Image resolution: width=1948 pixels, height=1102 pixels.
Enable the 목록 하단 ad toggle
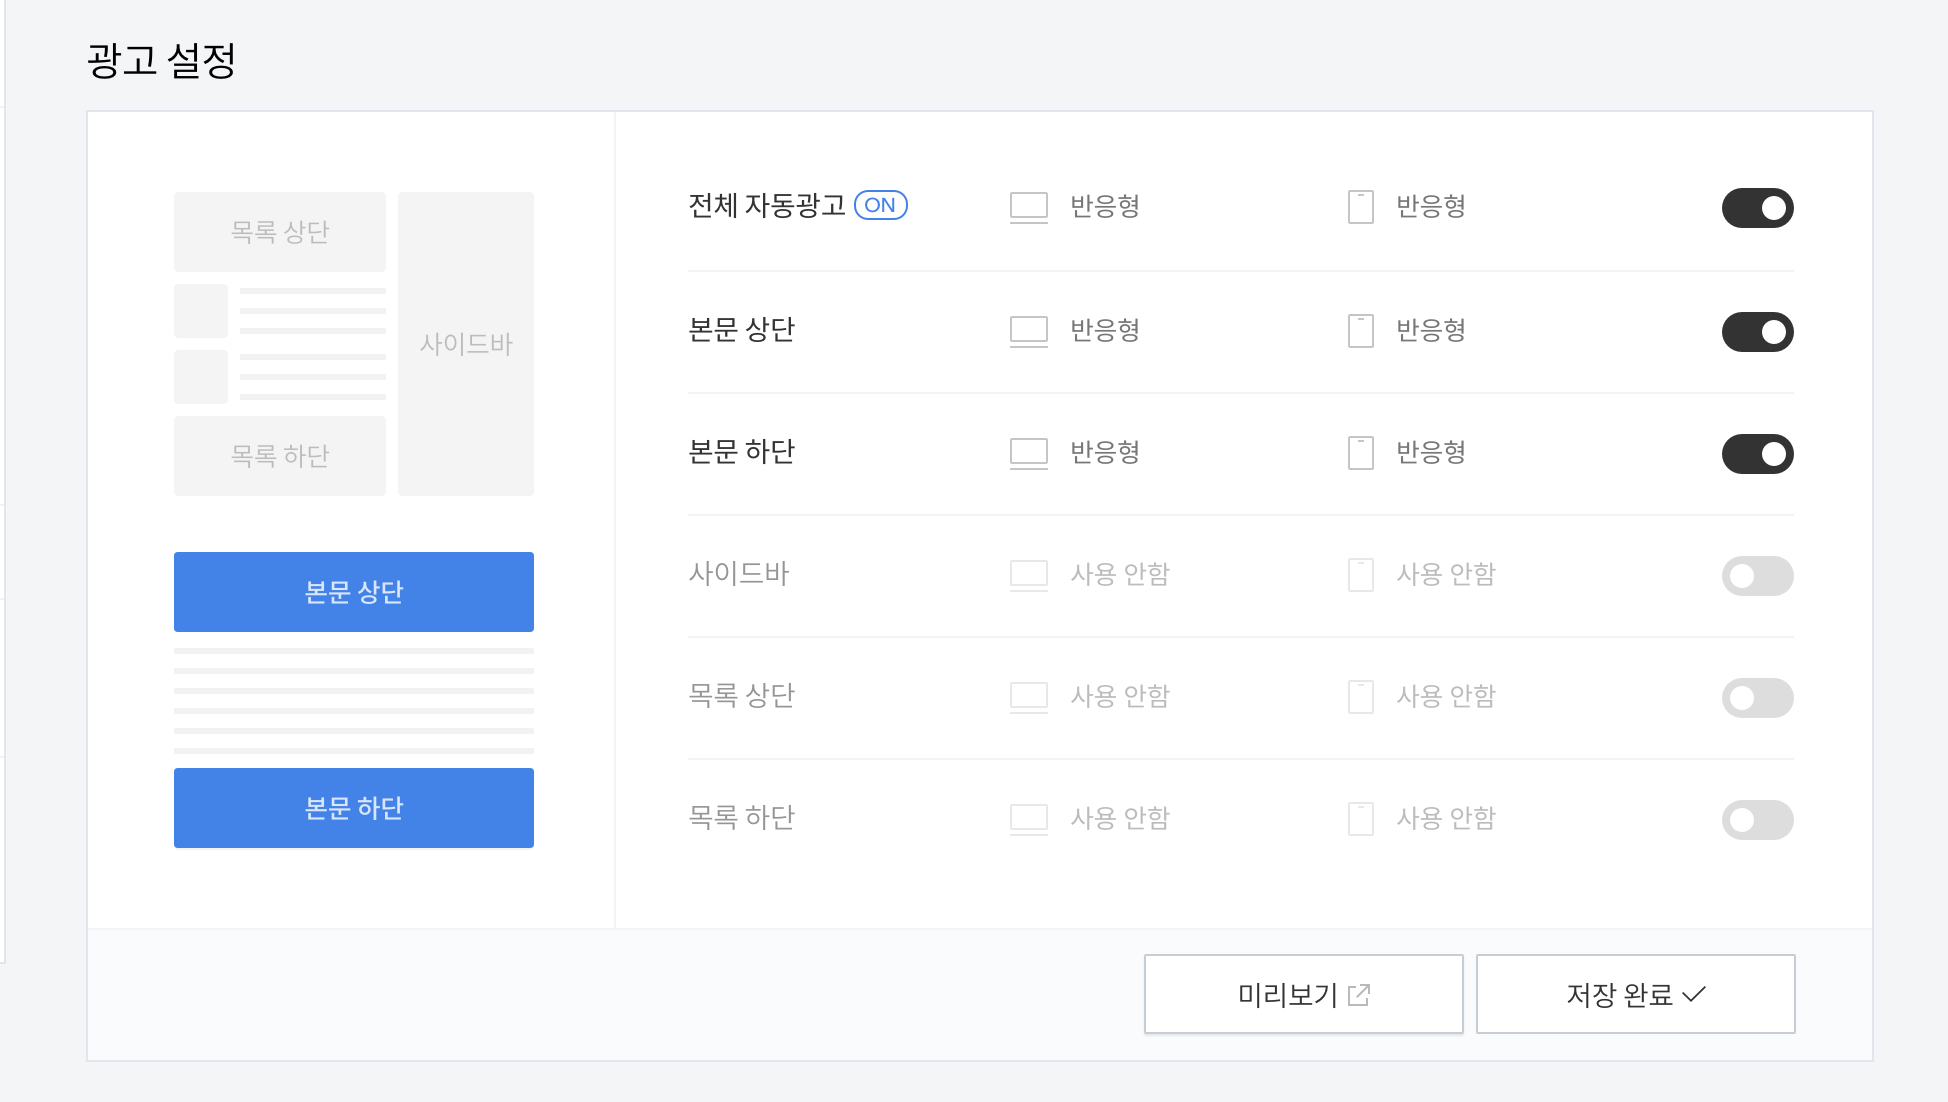1757,820
